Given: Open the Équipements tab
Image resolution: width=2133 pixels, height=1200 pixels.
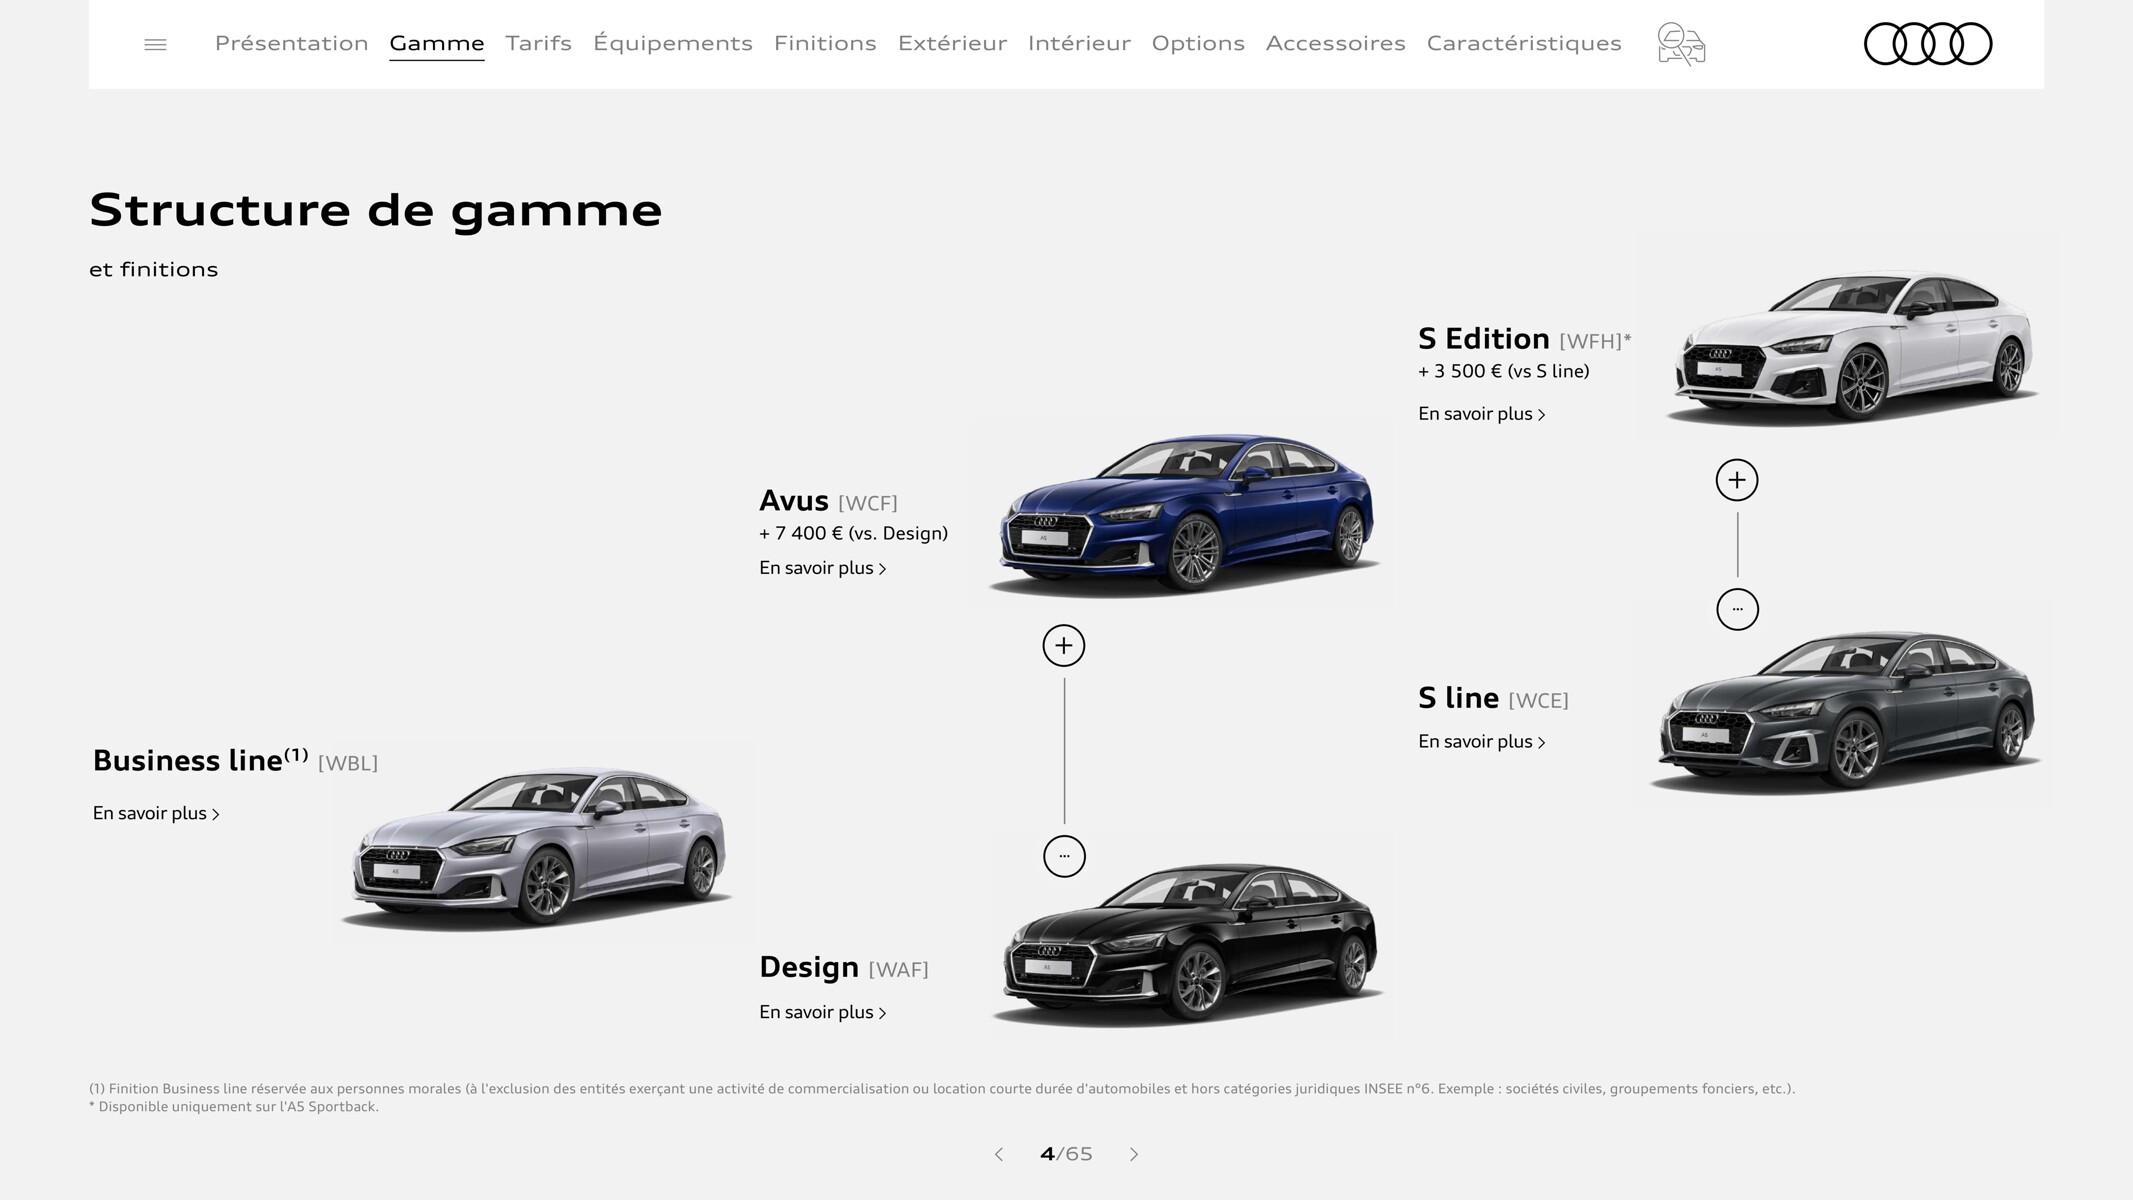Looking at the screenshot, I should [673, 43].
